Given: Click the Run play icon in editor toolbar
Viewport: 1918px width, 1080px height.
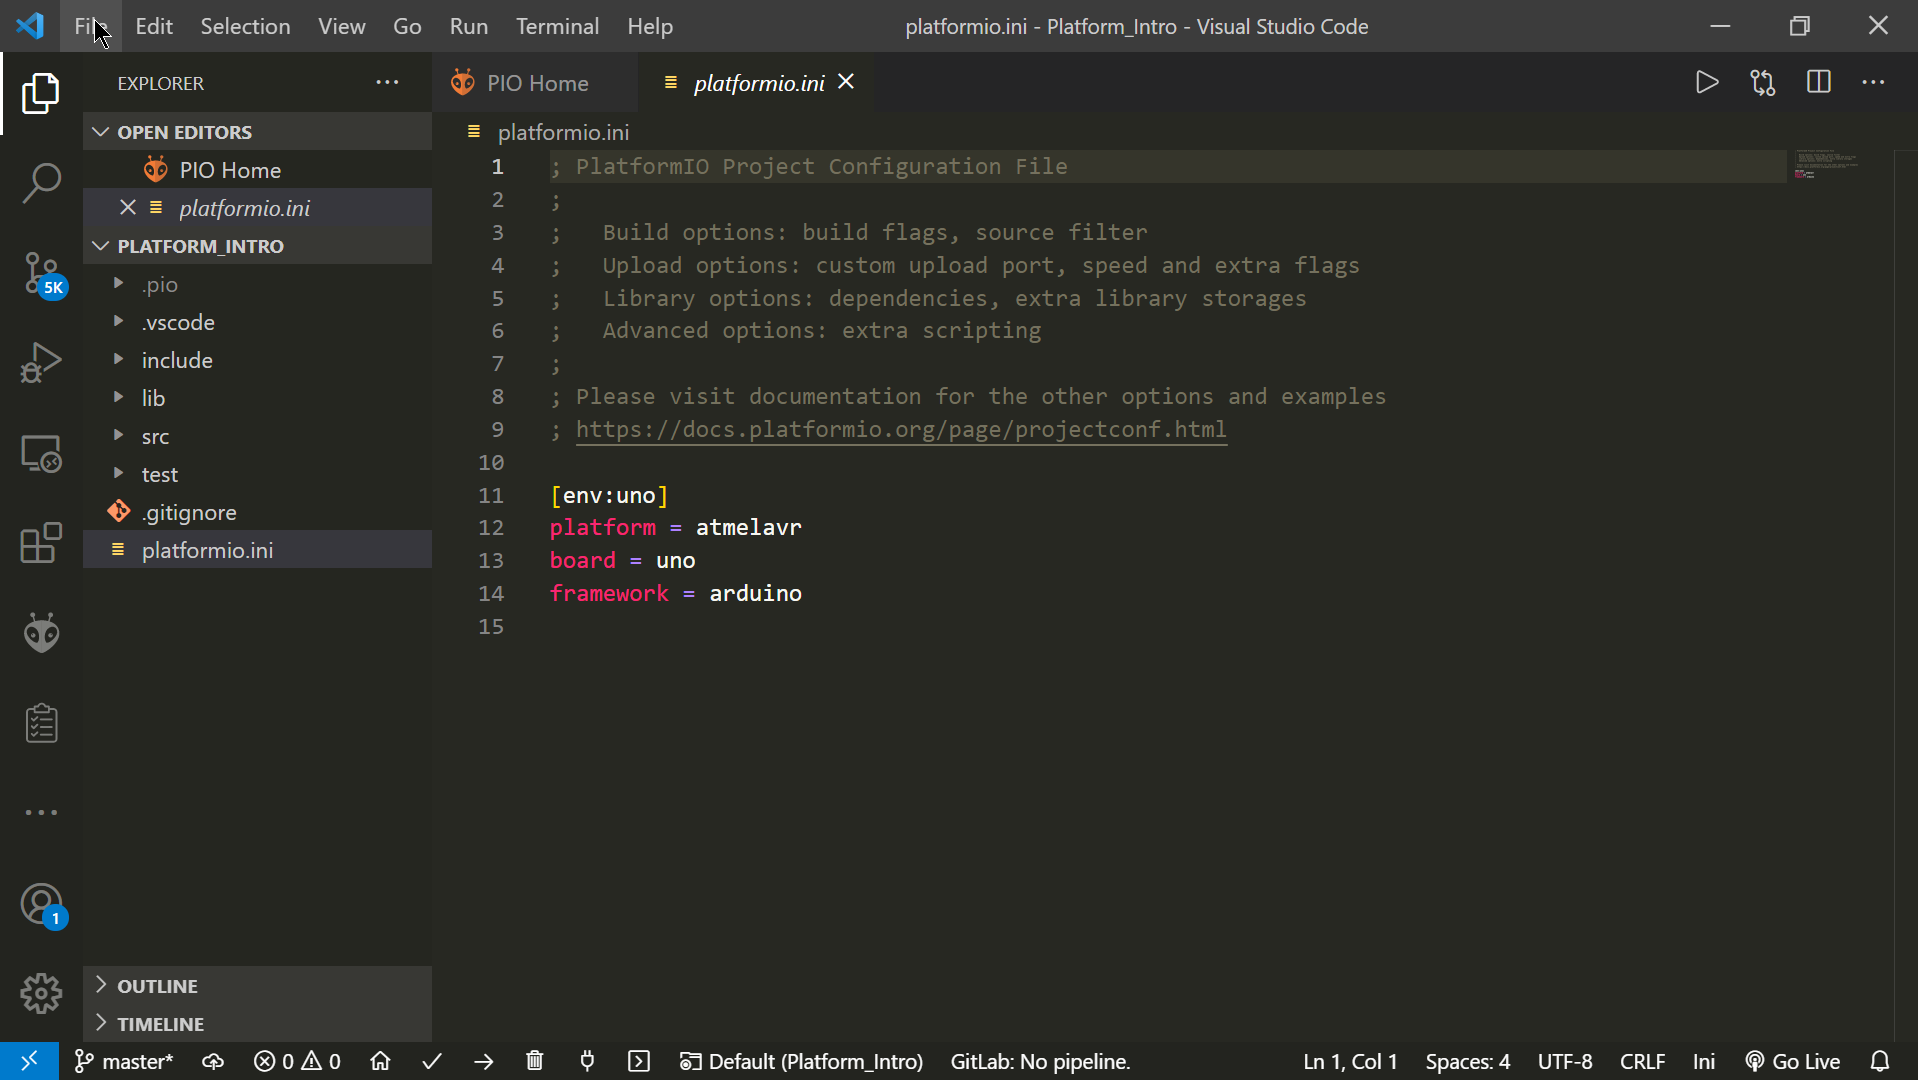Looking at the screenshot, I should 1707,82.
